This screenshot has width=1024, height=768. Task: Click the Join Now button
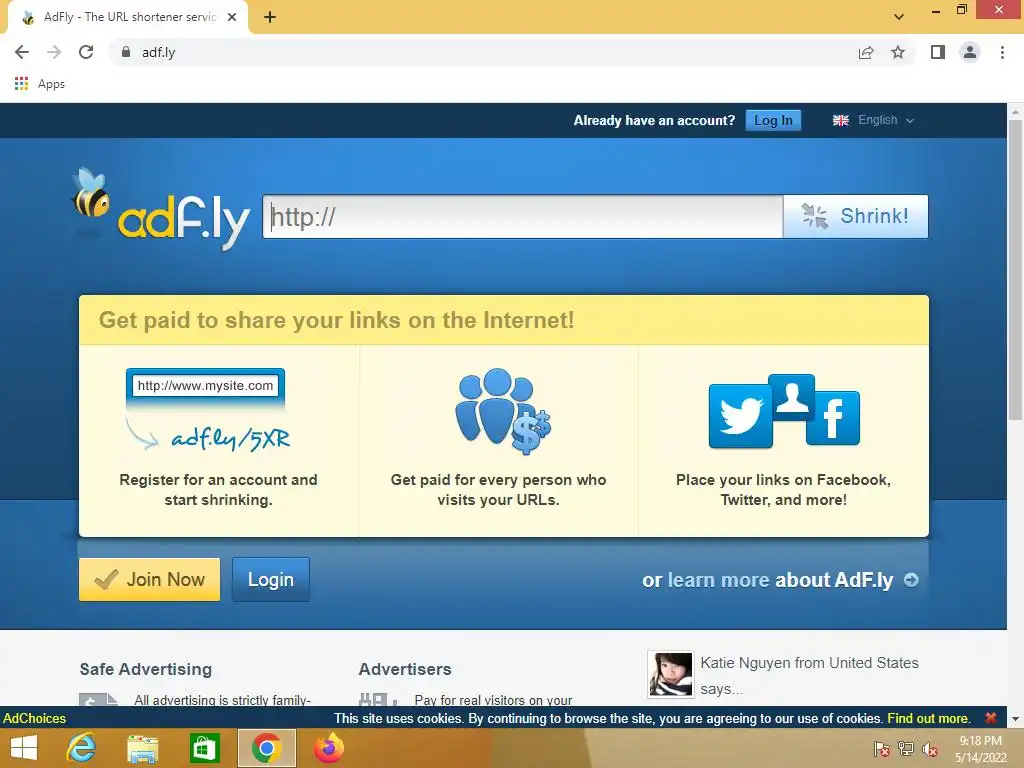[150, 579]
